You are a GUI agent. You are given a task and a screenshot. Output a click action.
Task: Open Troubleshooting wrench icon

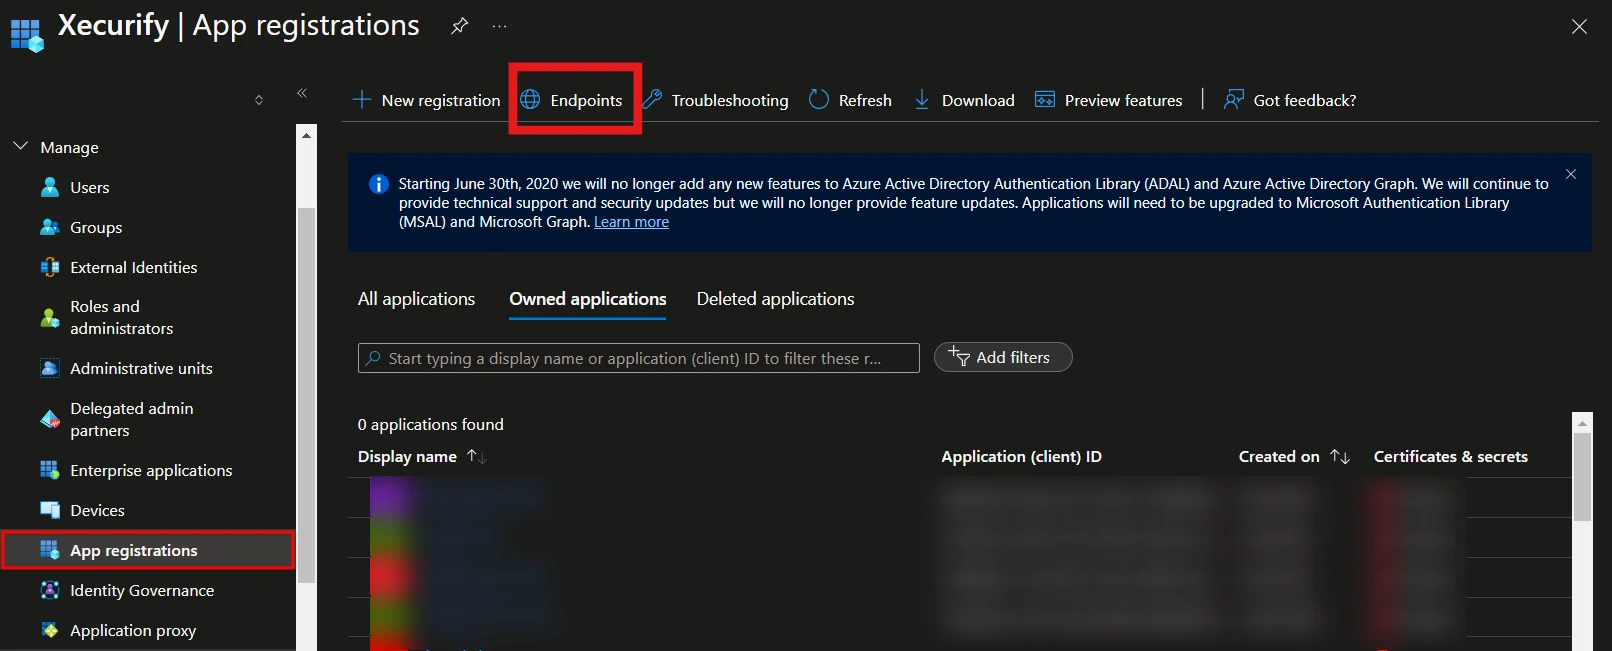[653, 99]
